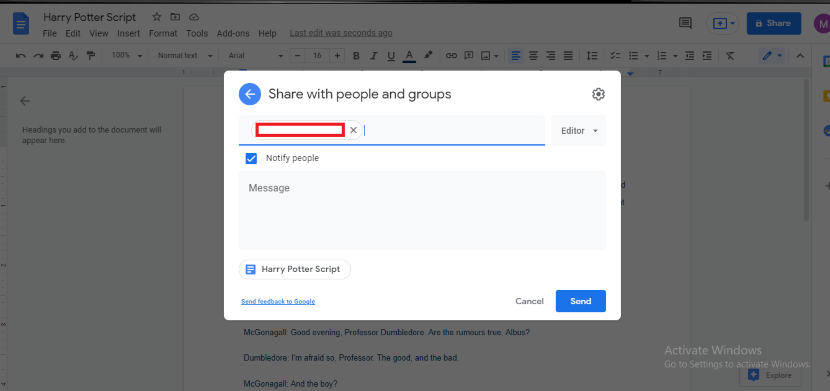Hide the menus with chevron
This screenshot has width=830, height=391.
coord(800,56)
